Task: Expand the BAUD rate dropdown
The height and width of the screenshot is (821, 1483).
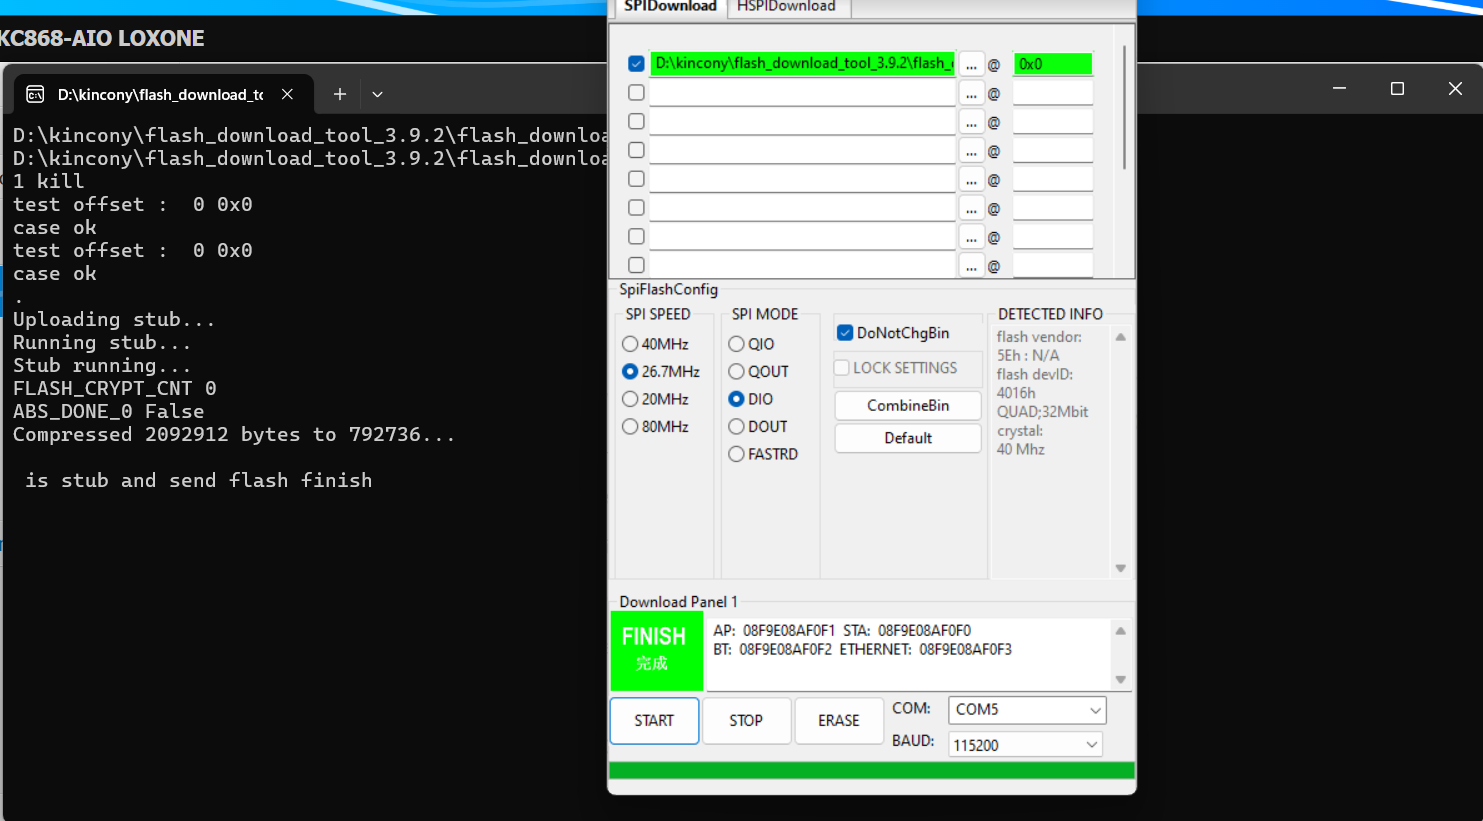Action: click(x=1025, y=745)
